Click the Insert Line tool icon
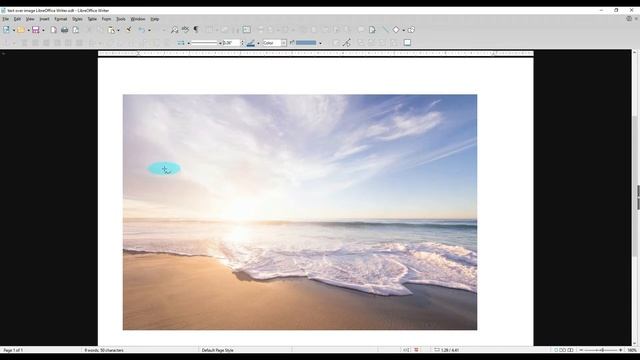The image size is (640, 360). pos(385,29)
